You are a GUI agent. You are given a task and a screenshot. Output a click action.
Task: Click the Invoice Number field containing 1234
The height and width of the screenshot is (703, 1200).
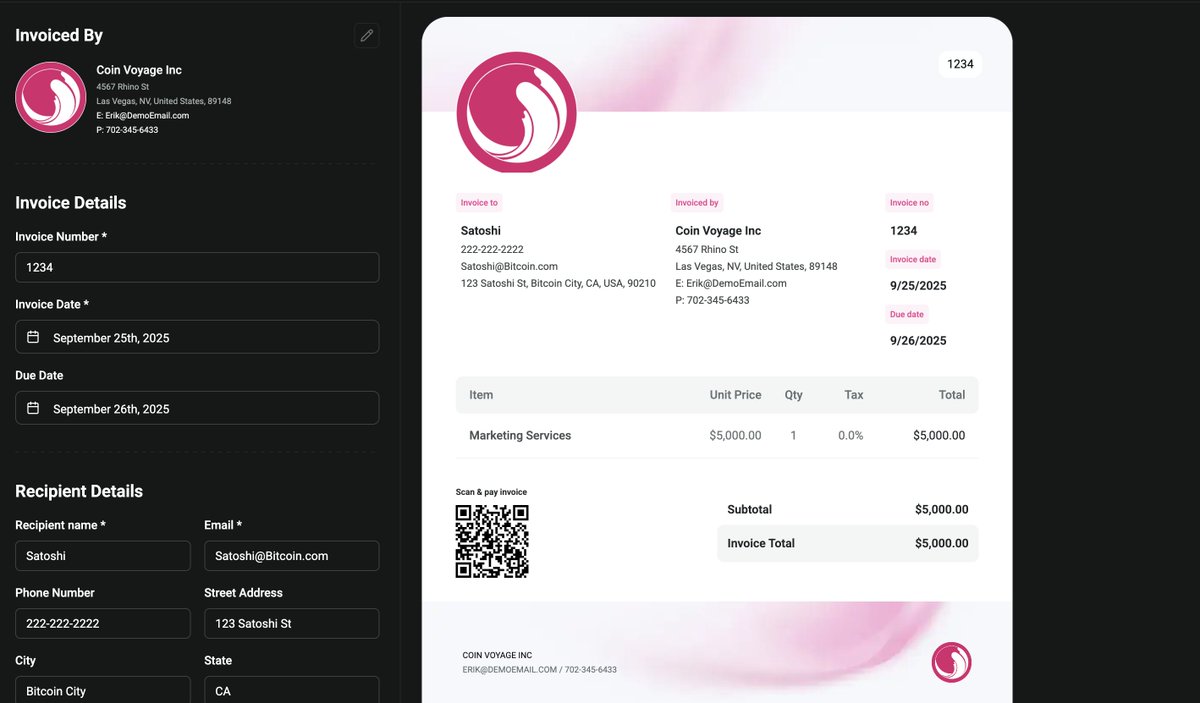196,267
